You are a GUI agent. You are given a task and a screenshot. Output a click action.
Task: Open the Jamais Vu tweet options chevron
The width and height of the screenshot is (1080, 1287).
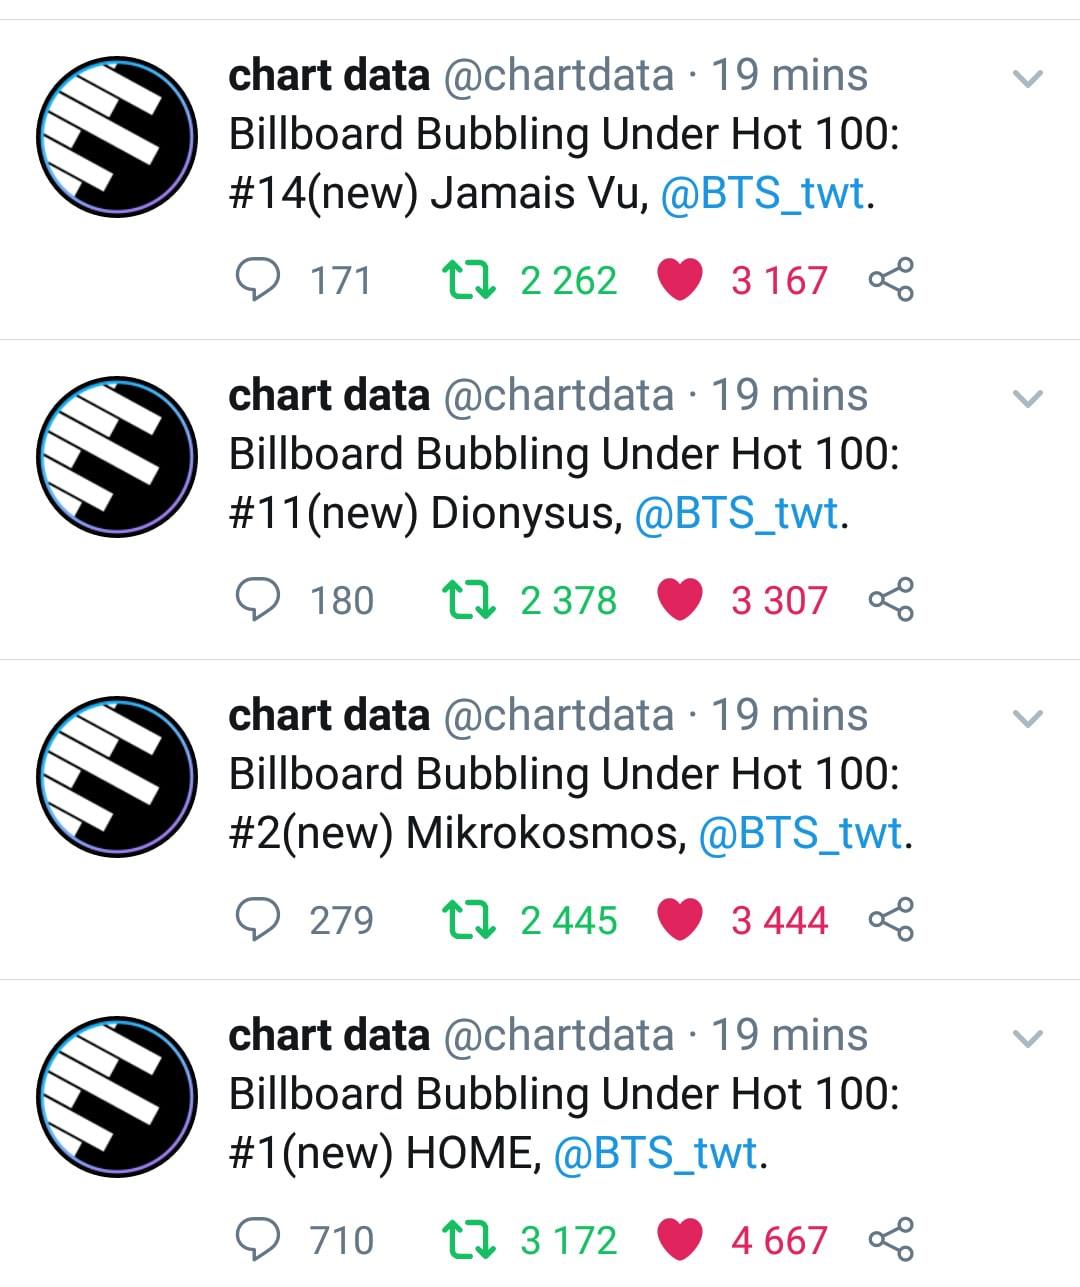[x=1028, y=78]
